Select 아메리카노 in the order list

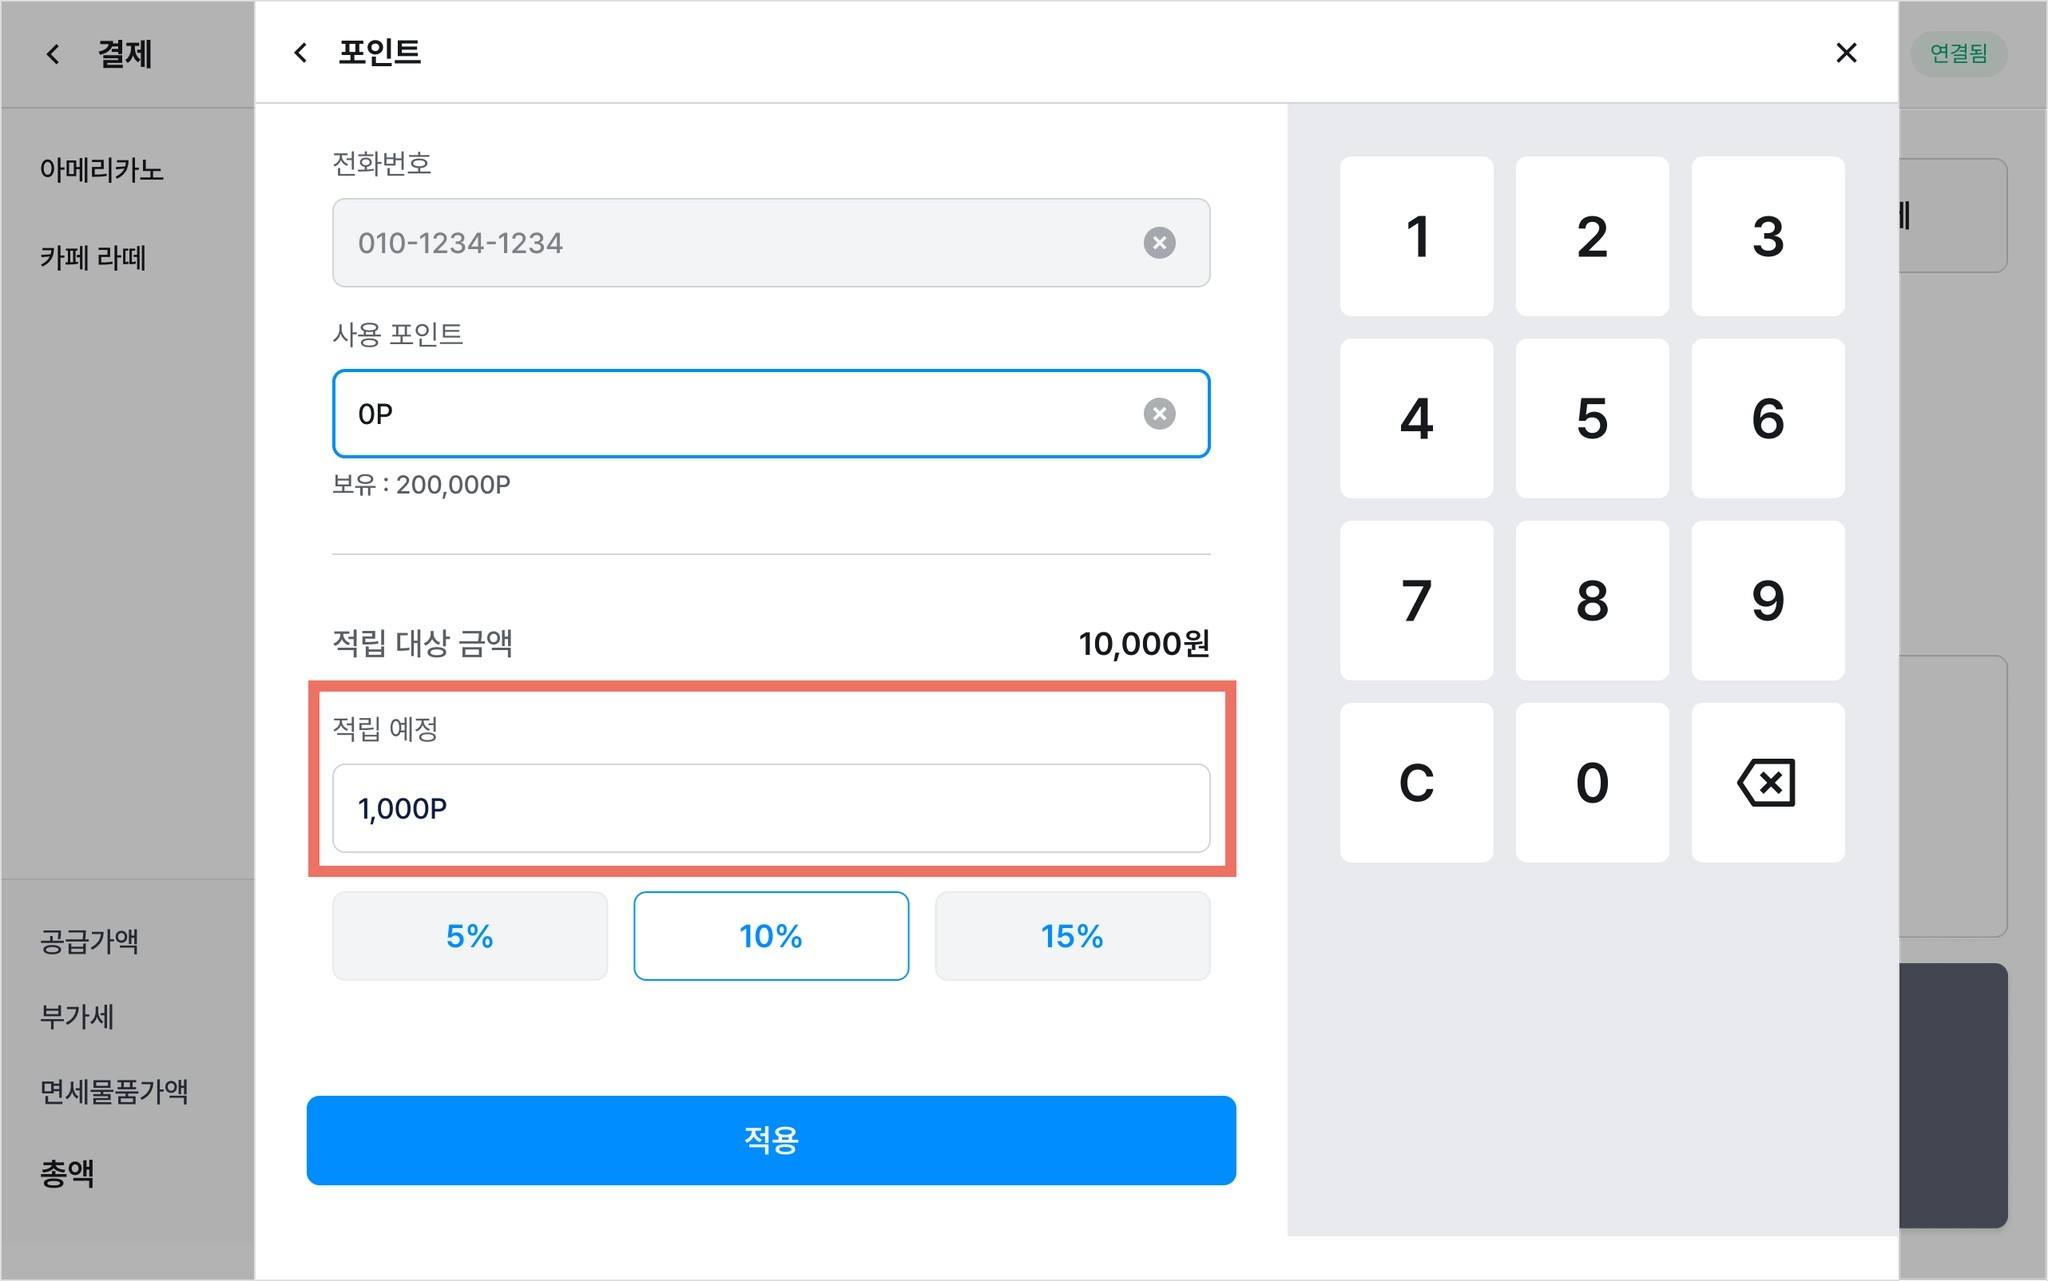[x=102, y=170]
